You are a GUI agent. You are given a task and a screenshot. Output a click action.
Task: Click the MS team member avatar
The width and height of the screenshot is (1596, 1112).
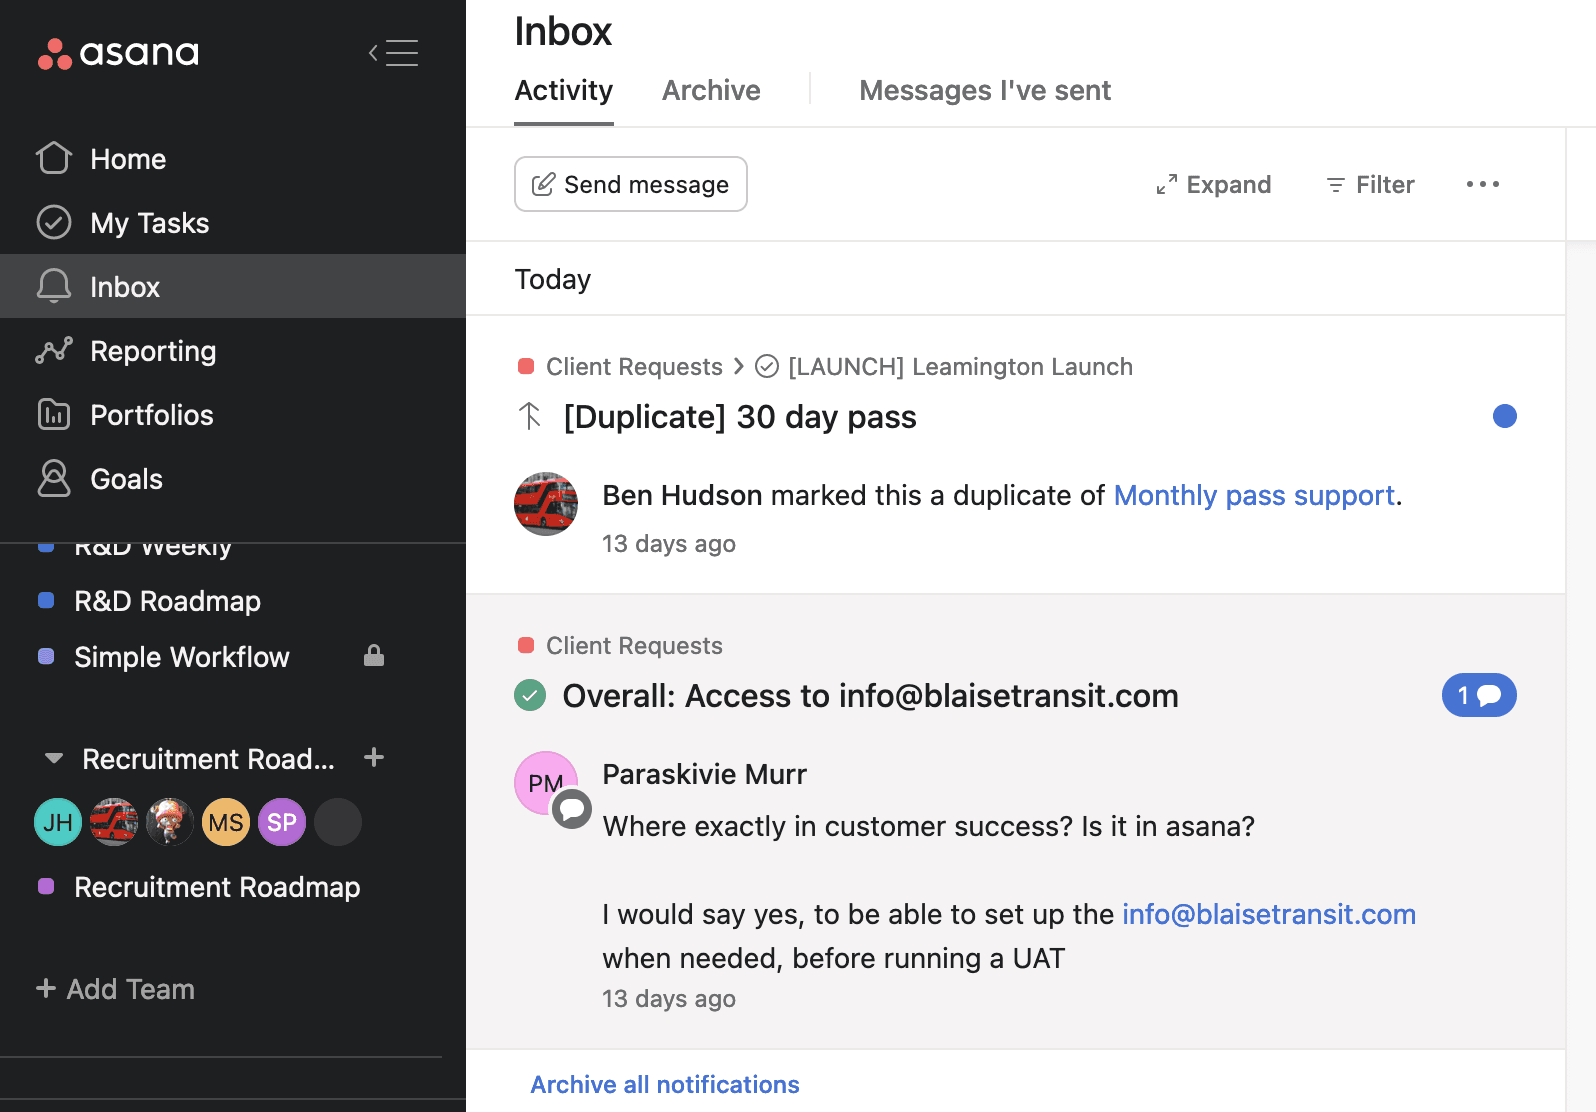tap(226, 822)
